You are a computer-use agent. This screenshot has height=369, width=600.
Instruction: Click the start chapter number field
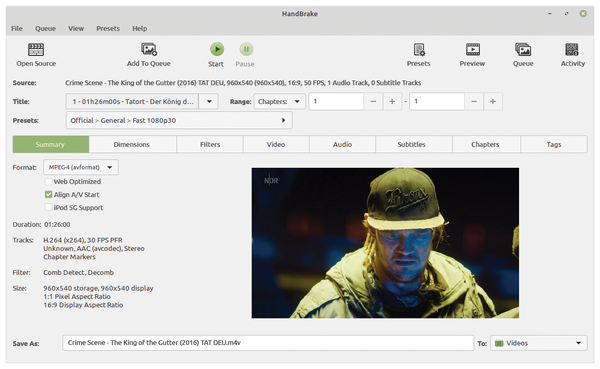336,101
